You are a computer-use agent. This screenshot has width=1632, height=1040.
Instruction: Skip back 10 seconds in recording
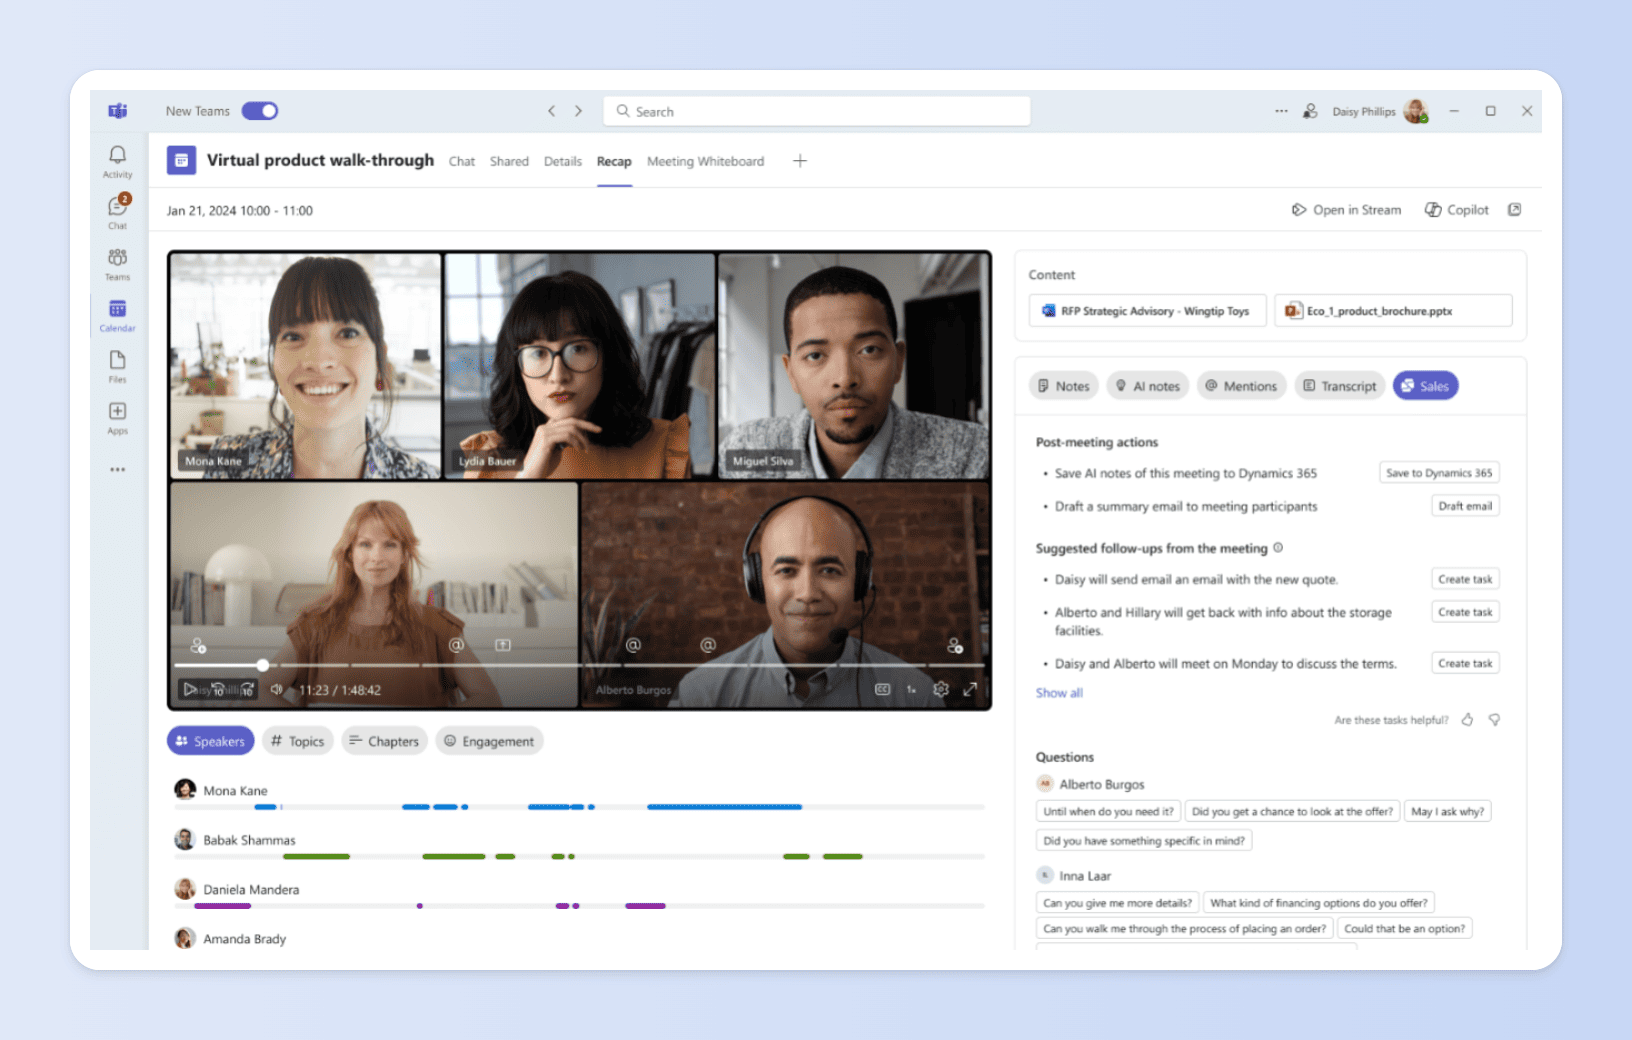pos(218,689)
